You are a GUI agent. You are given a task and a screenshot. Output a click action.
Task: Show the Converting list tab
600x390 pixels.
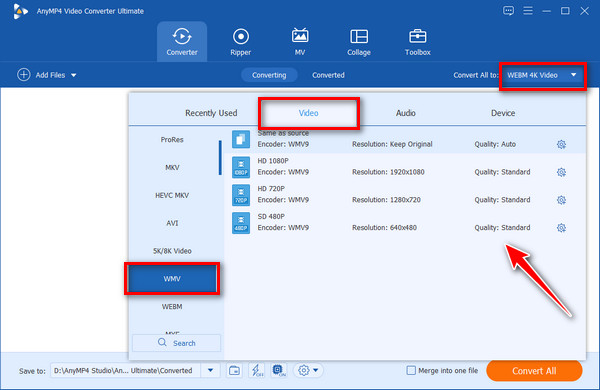click(x=269, y=75)
